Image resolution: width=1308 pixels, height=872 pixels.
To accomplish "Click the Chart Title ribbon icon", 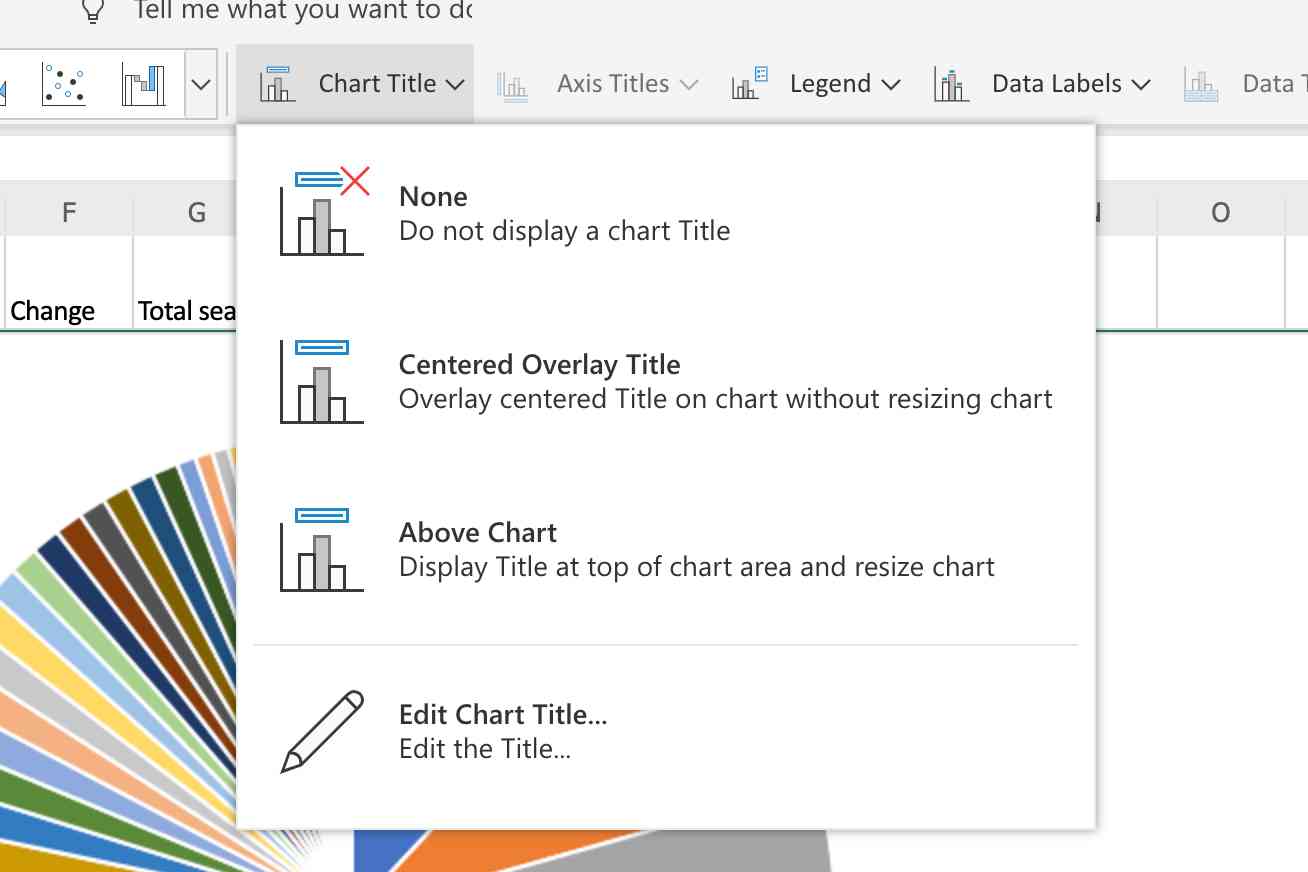I will pyautogui.click(x=277, y=85).
